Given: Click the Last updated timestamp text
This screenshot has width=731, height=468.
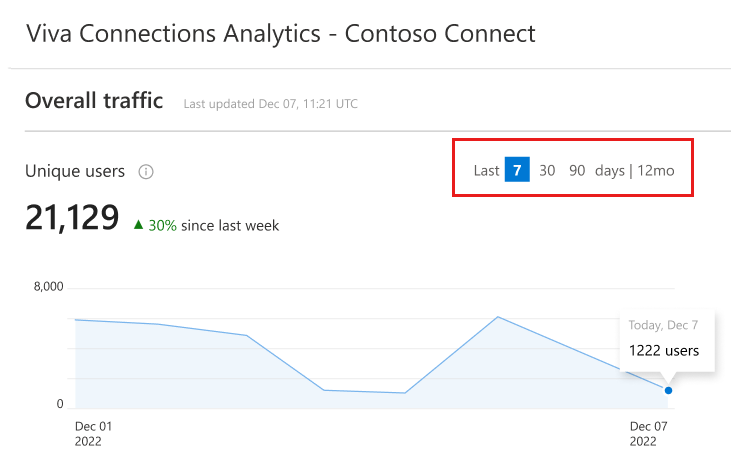Looking at the screenshot, I should pyautogui.click(x=270, y=103).
